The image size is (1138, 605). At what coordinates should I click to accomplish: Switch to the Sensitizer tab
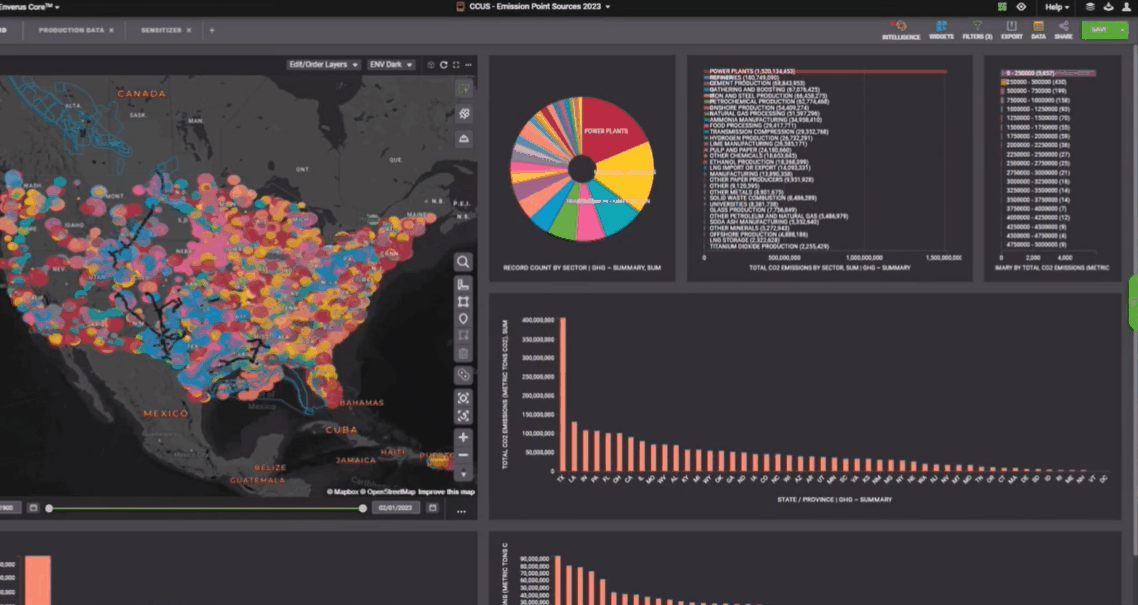(x=160, y=30)
